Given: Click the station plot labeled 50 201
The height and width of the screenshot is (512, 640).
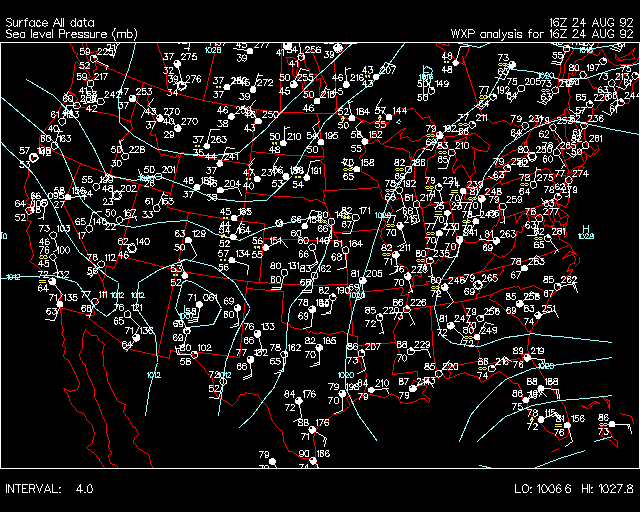Looking at the screenshot, I should coord(160,175).
